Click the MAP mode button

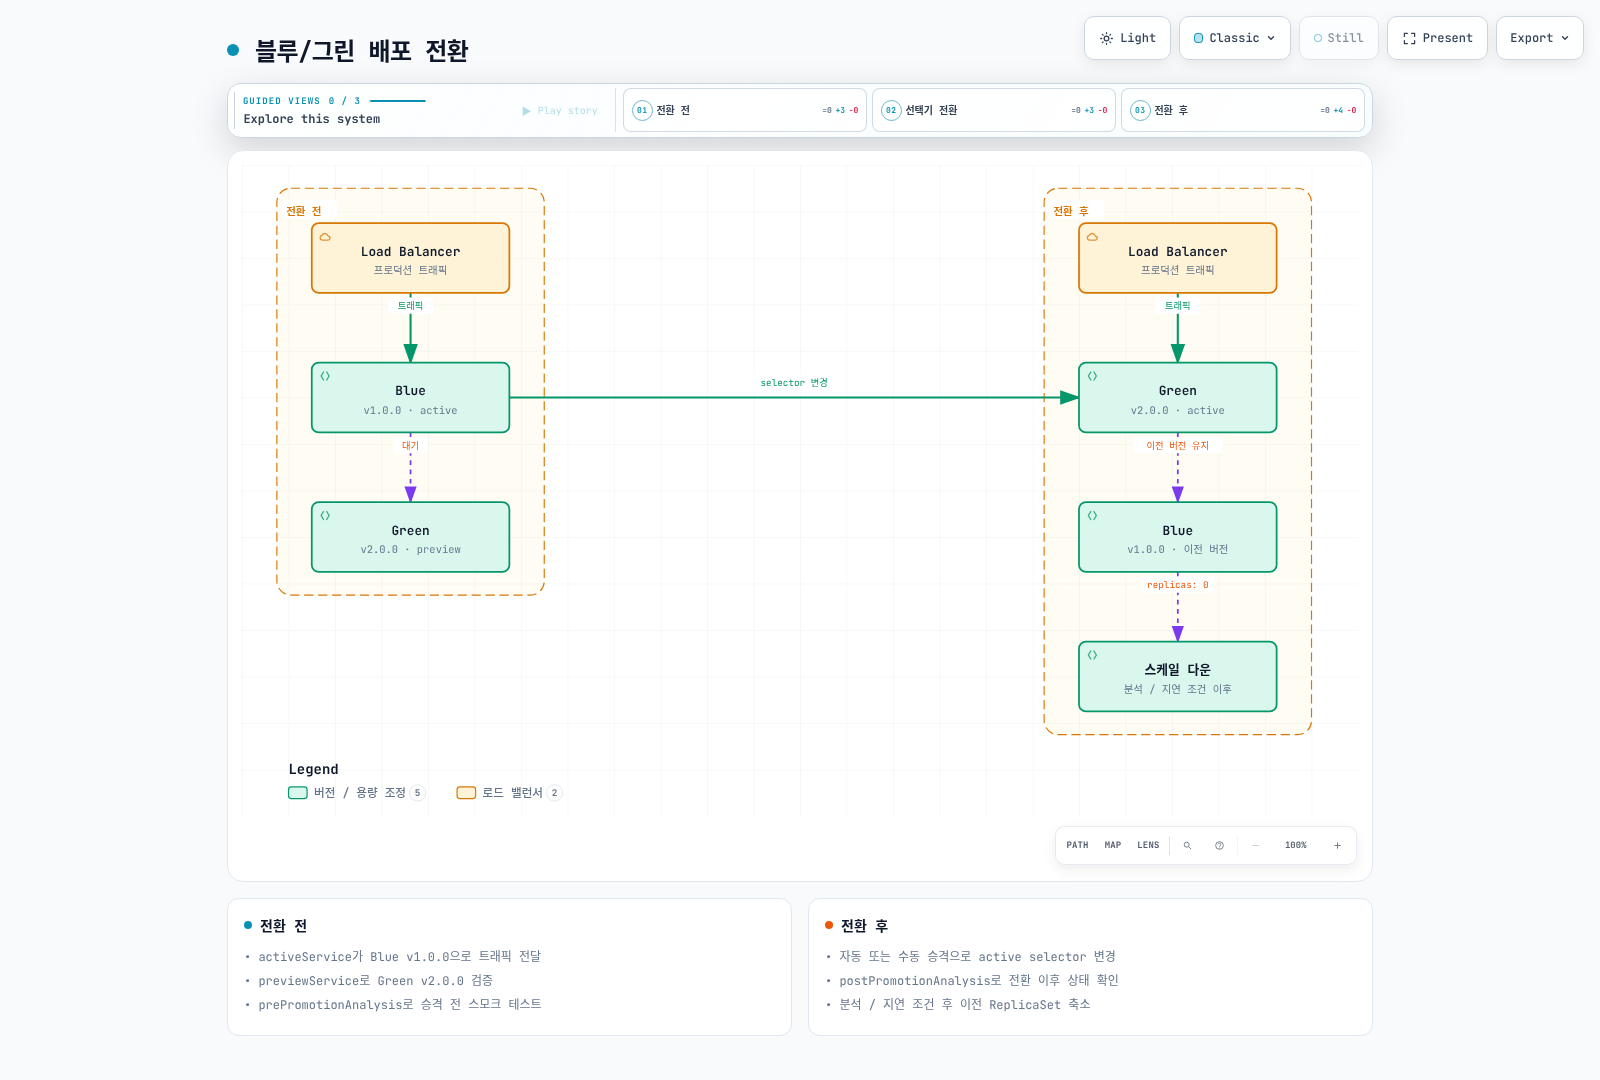point(1113,845)
